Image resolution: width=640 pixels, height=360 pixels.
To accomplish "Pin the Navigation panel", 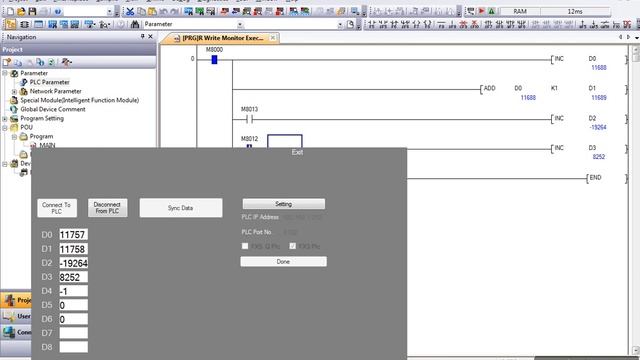I will (142, 37).
